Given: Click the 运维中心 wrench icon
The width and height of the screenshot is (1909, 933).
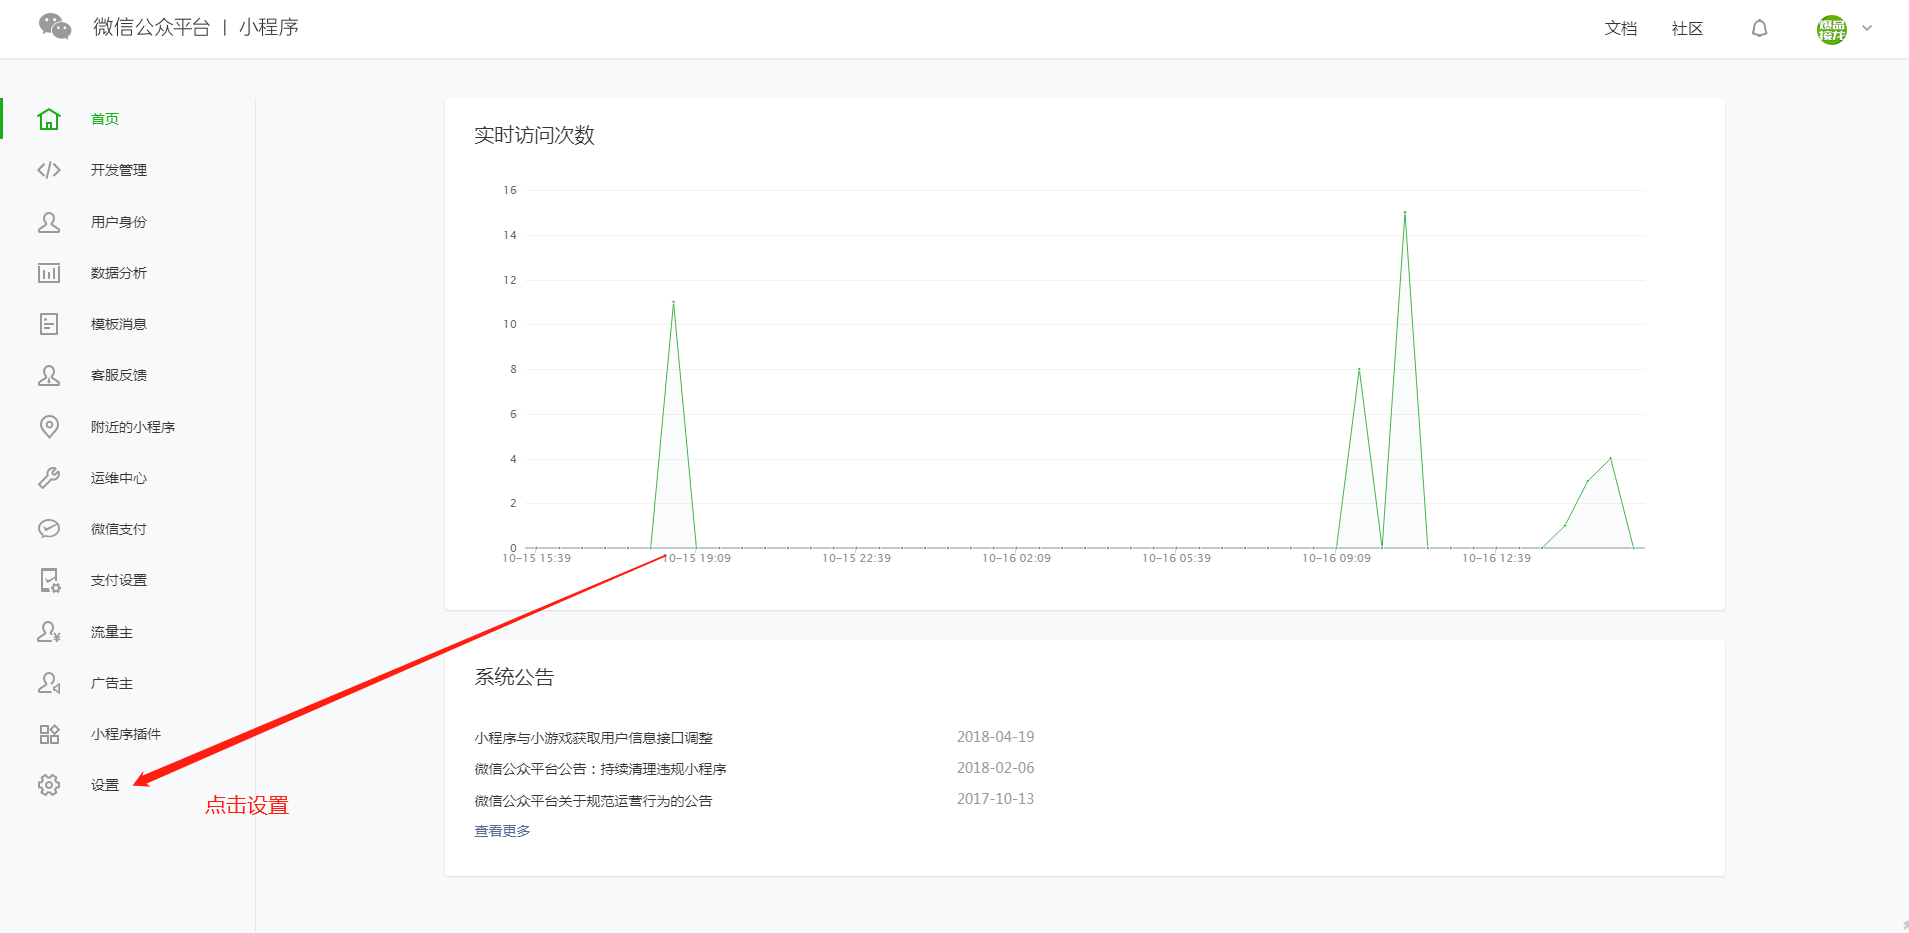Looking at the screenshot, I should tap(49, 478).
